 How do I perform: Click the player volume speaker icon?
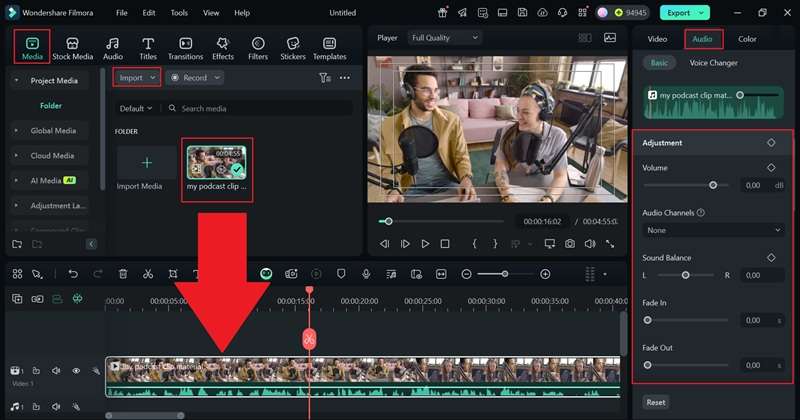pyautogui.click(x=590, y=244)
